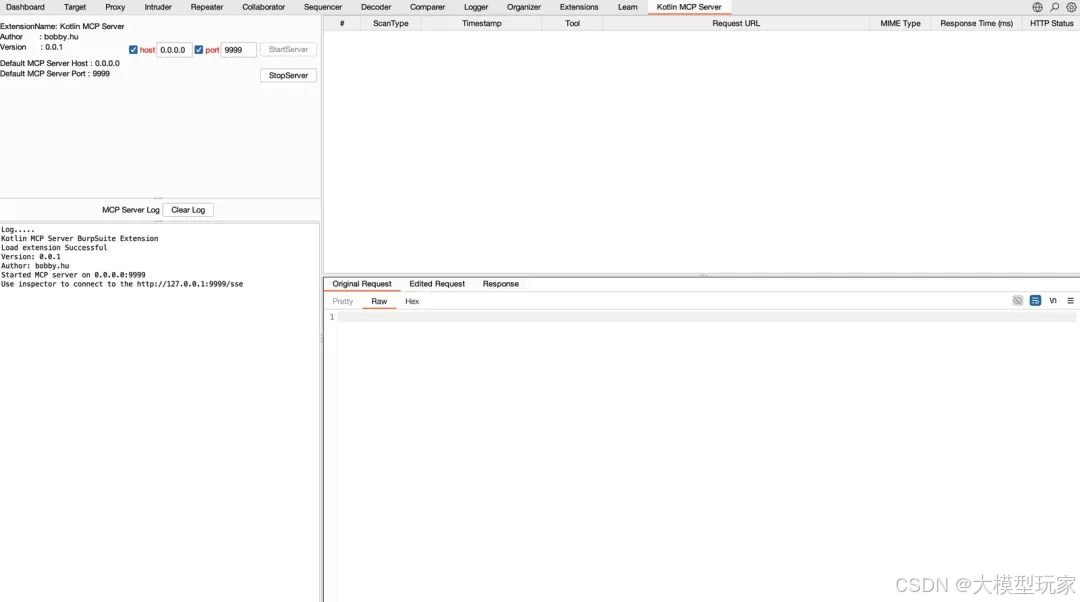The height and width of the screenshot is (602, 1080).
Task: Click the StartServer button
Action: point(288,50)
